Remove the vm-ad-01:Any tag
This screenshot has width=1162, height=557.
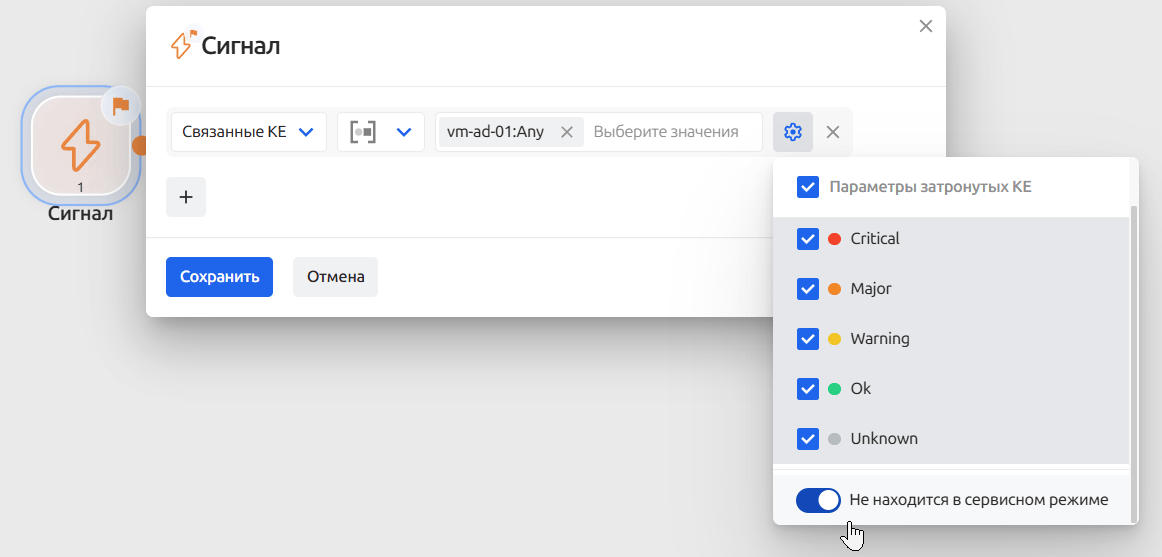pyautogui.click(x=566, y=132)
